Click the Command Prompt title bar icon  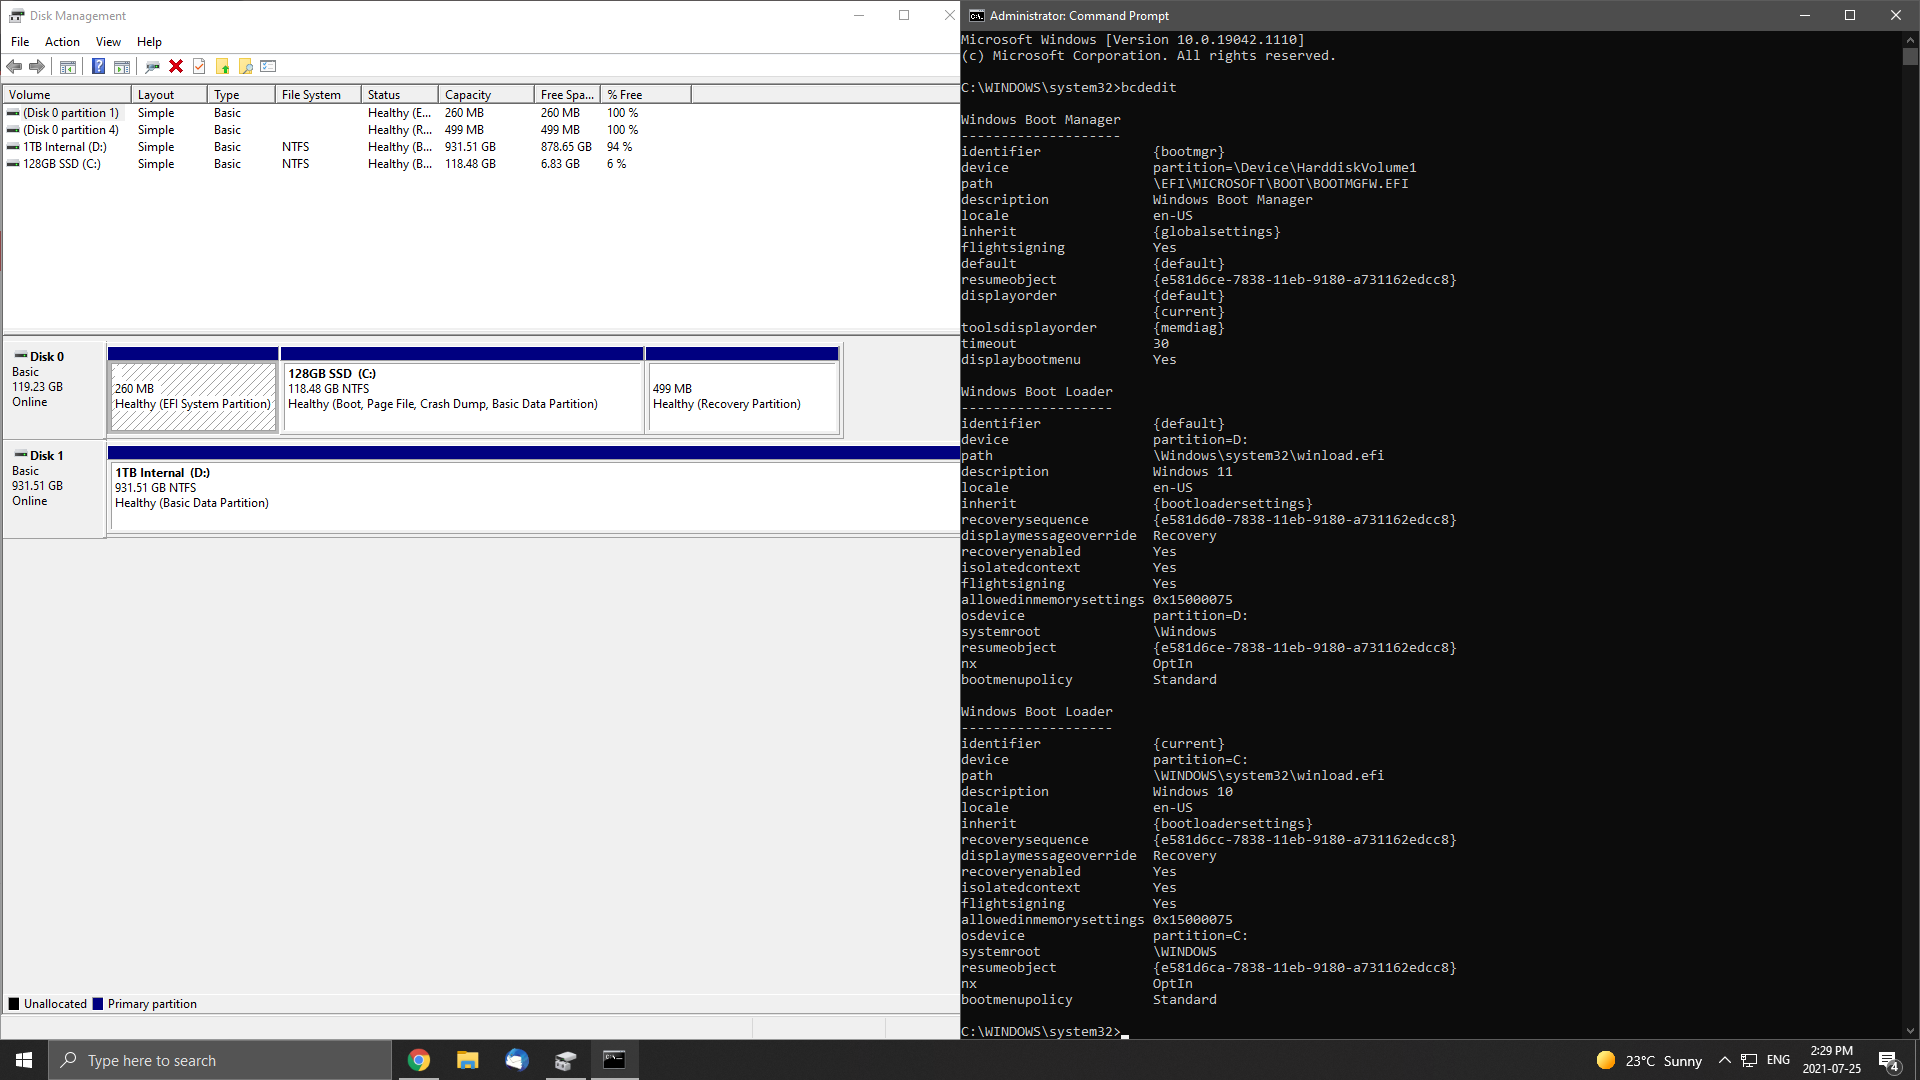click(976, 15)
